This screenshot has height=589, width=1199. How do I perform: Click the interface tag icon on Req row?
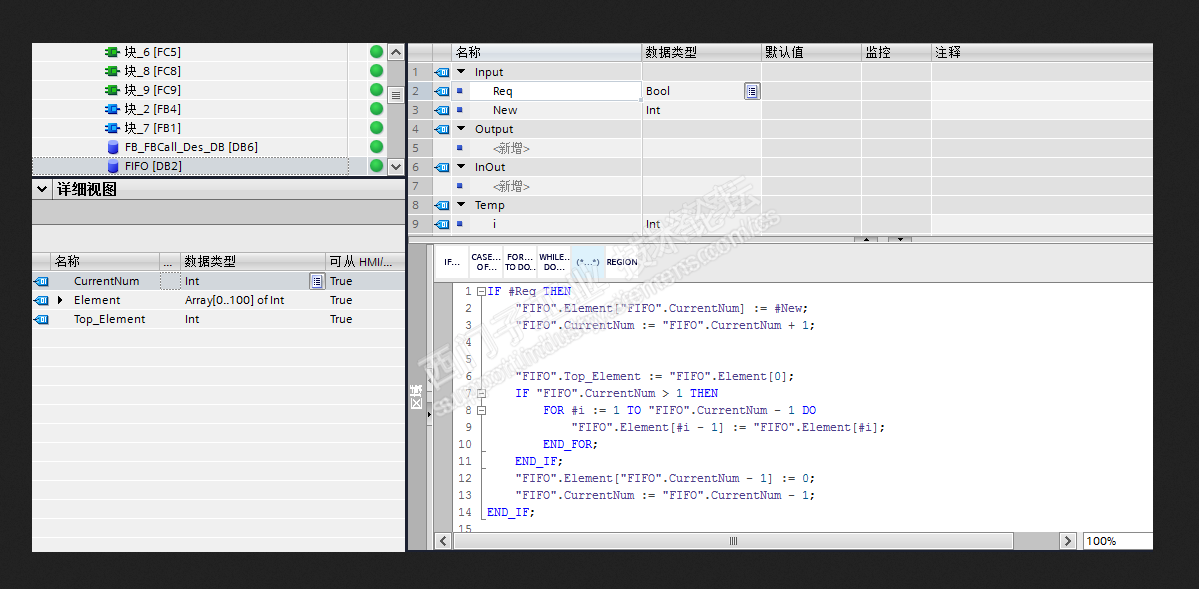pyautogui.click(x=442, y=91)
